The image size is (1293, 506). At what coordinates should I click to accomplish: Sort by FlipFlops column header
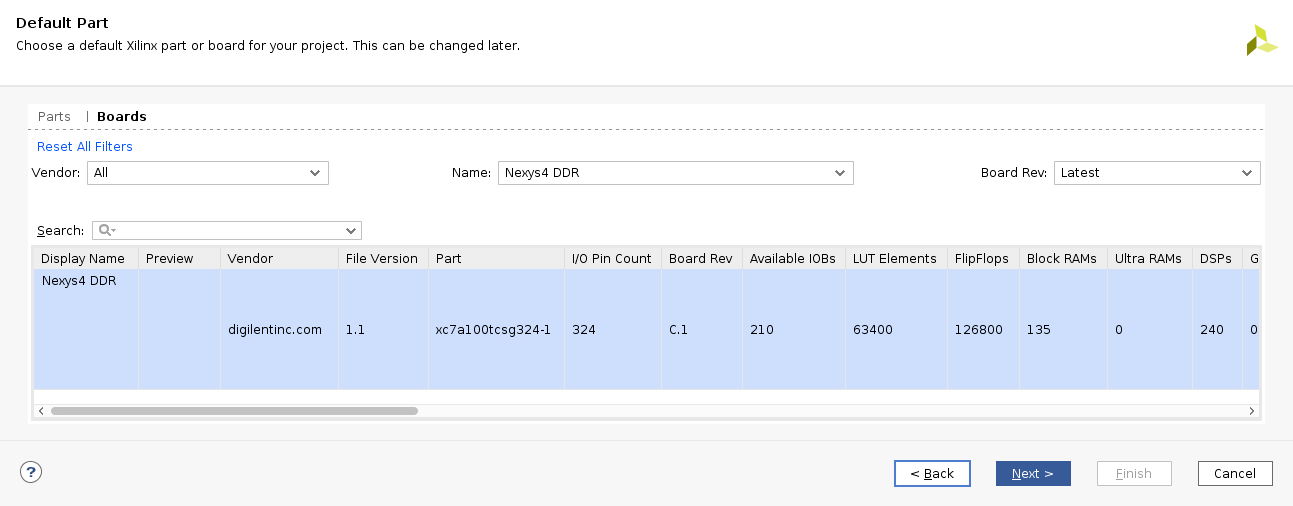pos(983,258)
